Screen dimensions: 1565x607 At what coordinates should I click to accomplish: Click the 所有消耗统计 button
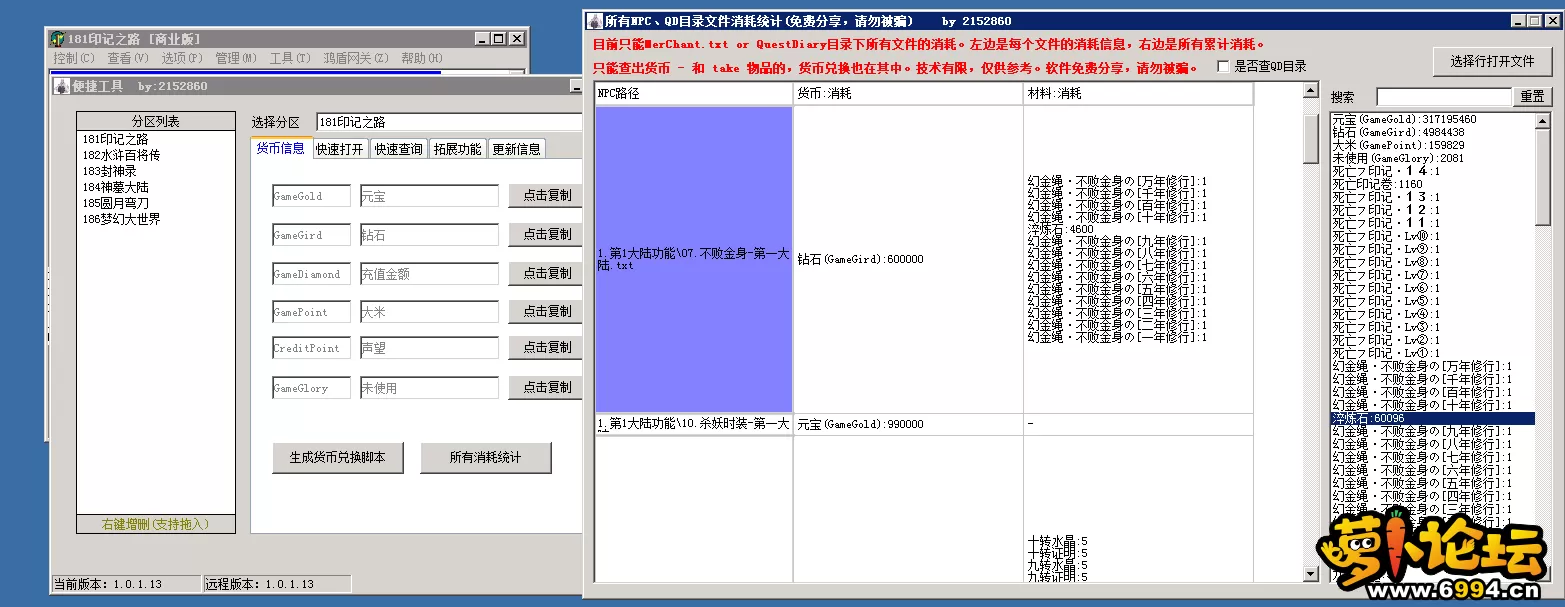point(485,458)
